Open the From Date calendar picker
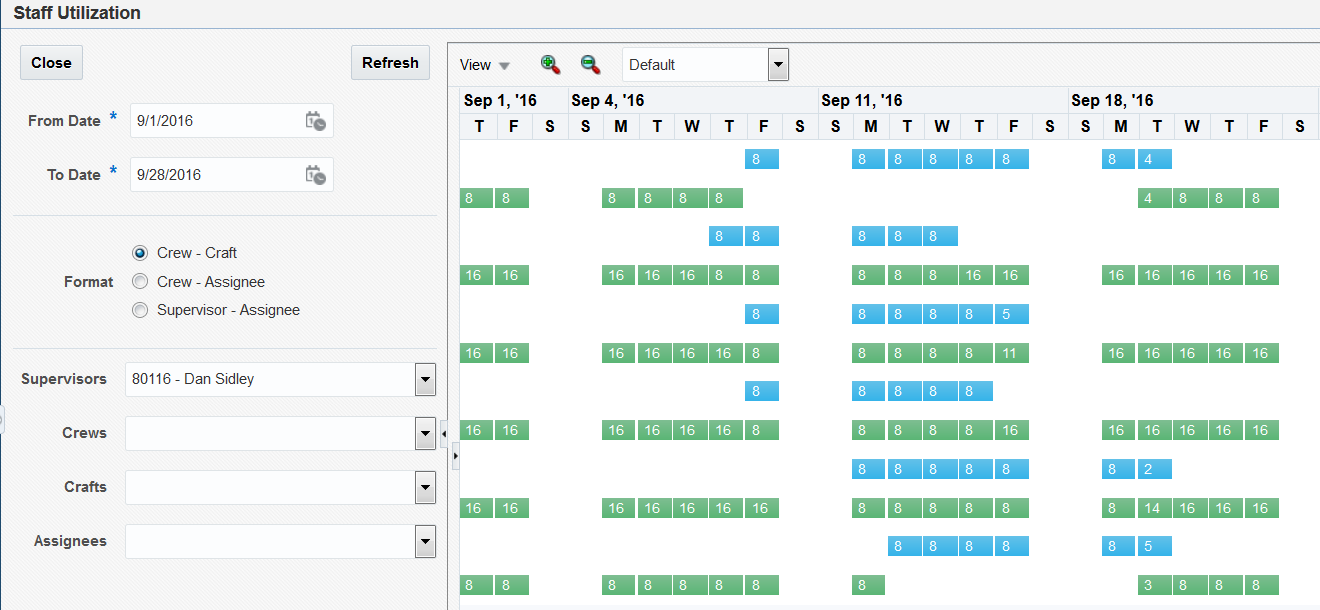The image size is (1320, 610). click(x=315, y=121)
